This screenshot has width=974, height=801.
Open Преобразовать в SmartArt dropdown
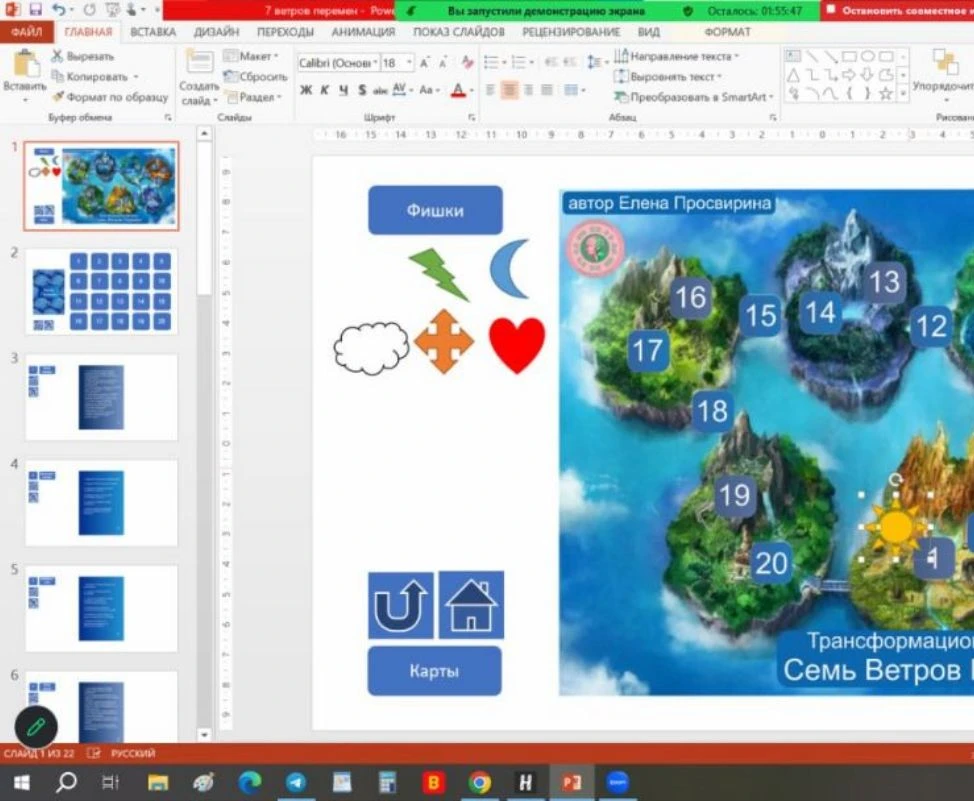point(694,97)
